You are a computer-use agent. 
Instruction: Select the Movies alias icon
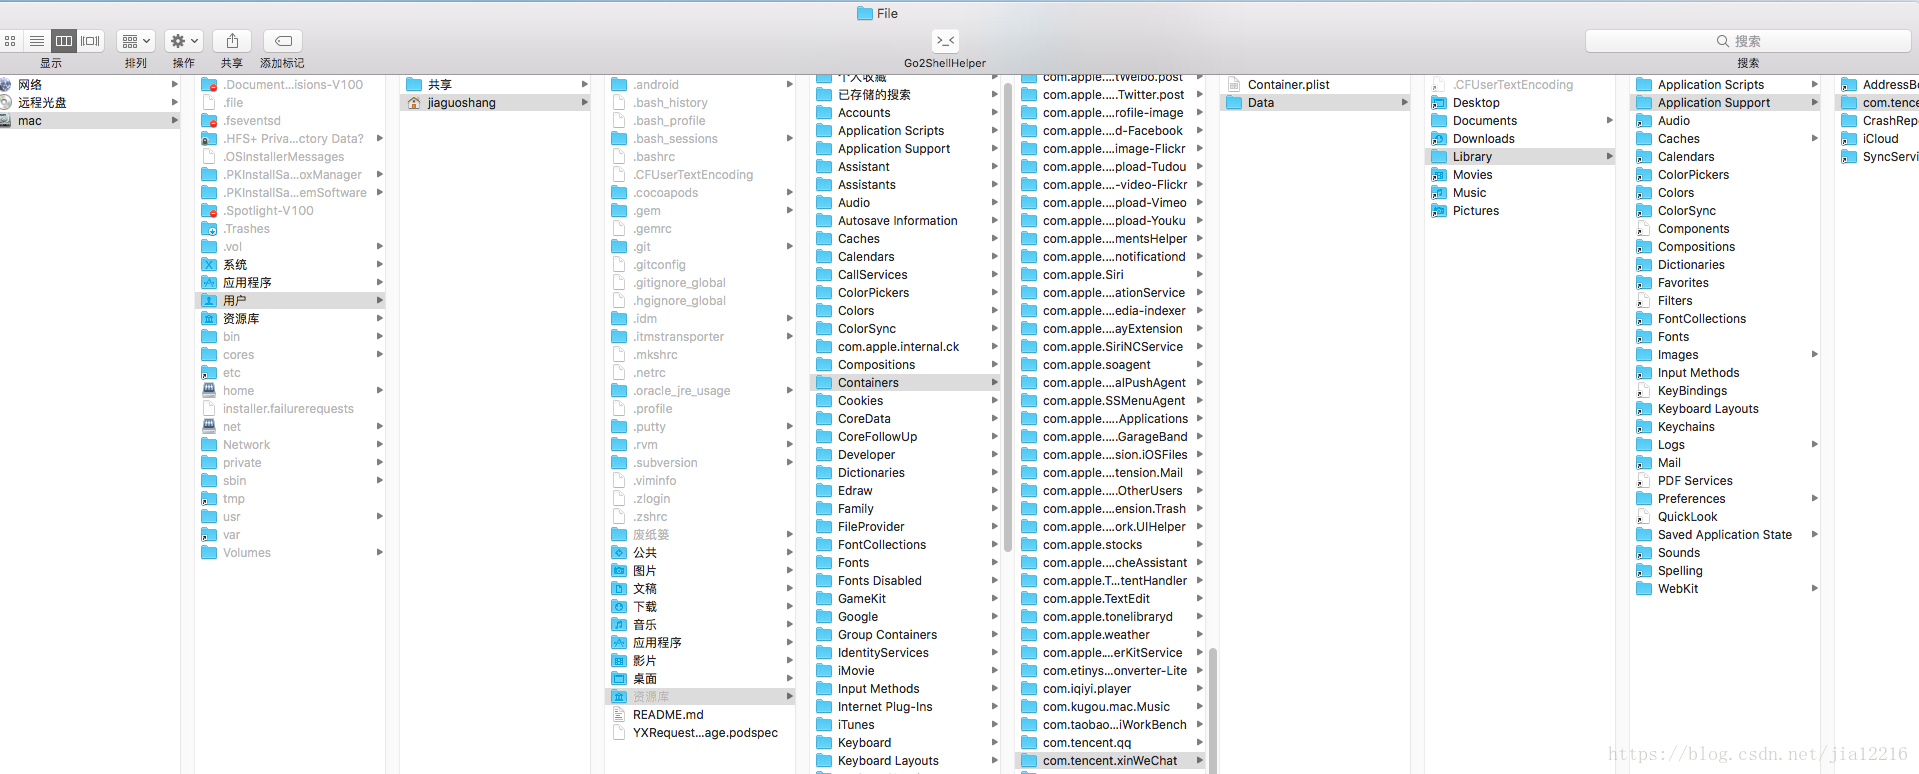point(1439,175)
